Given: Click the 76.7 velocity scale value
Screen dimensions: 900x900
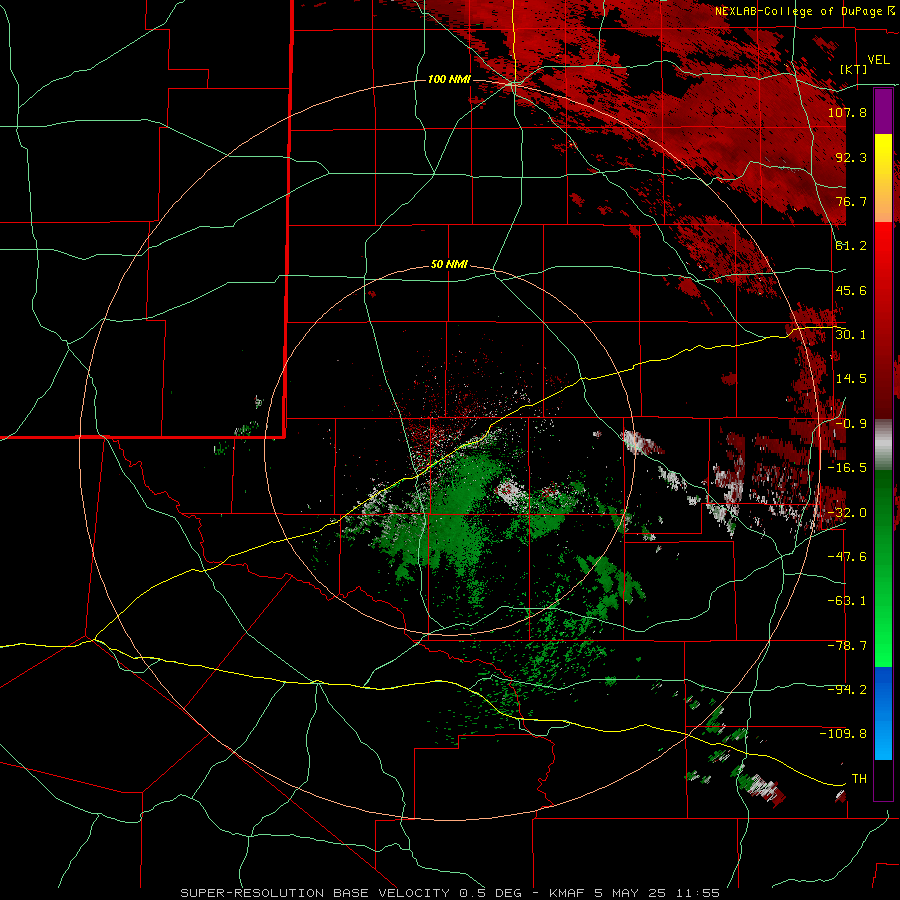Looking at the screenshot, I should tap(851, 201).
